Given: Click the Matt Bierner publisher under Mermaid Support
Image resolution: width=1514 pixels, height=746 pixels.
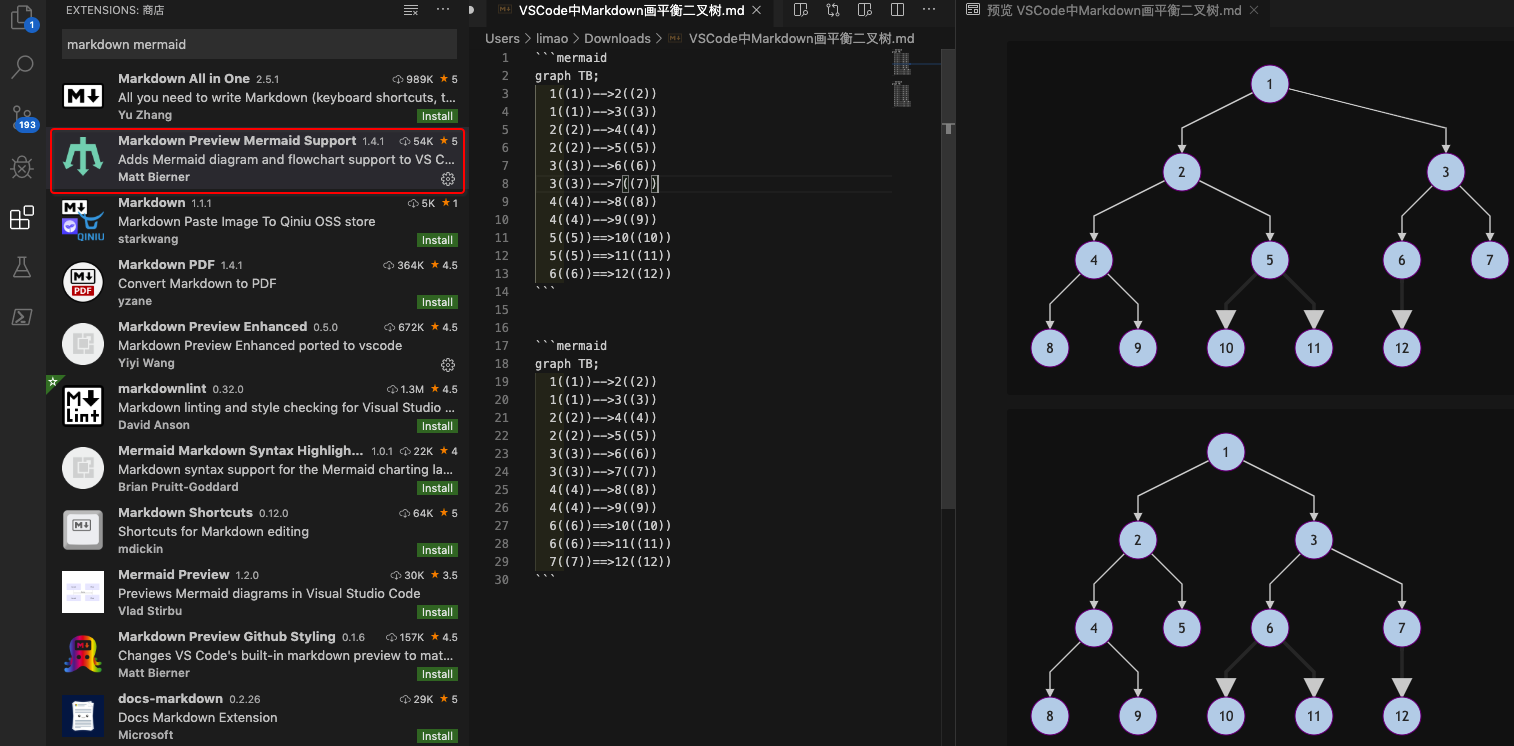Looking at the screenshot, I should click(153, 177).
